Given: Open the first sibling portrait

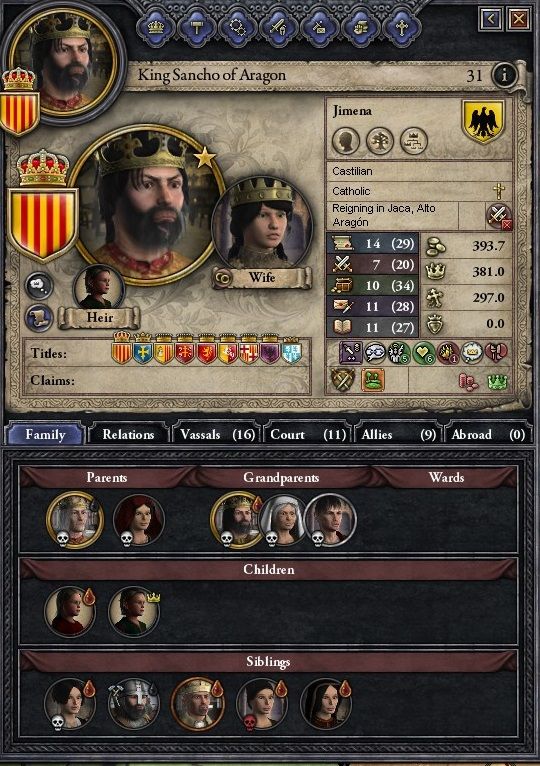Looking at the screenshot, I should tap(69, 704).
